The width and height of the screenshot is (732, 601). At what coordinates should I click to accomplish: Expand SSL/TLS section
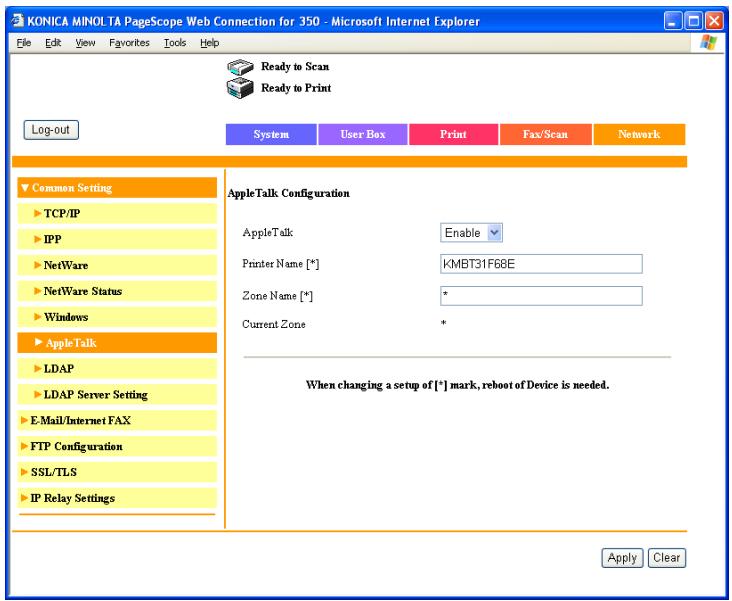[117, 472]
